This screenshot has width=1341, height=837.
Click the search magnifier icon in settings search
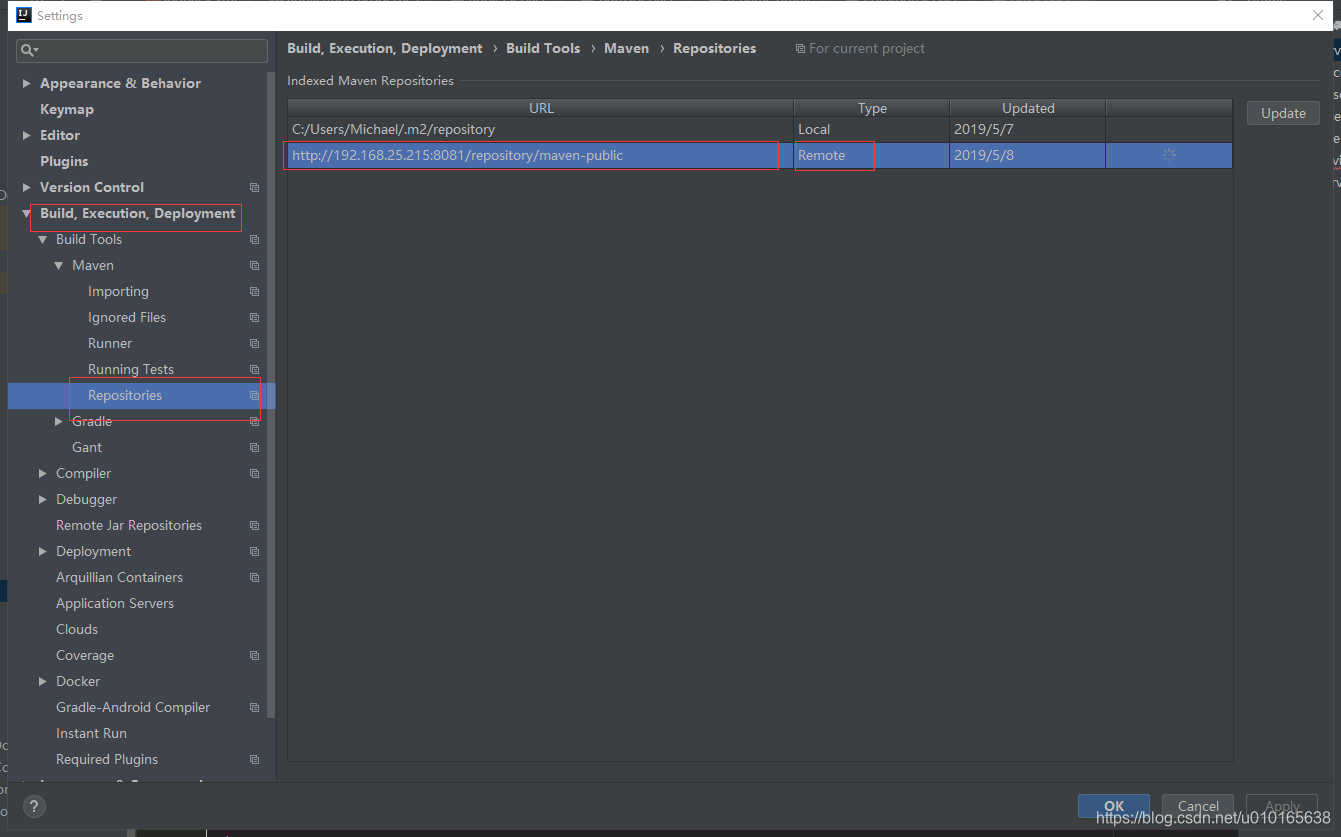29,50
